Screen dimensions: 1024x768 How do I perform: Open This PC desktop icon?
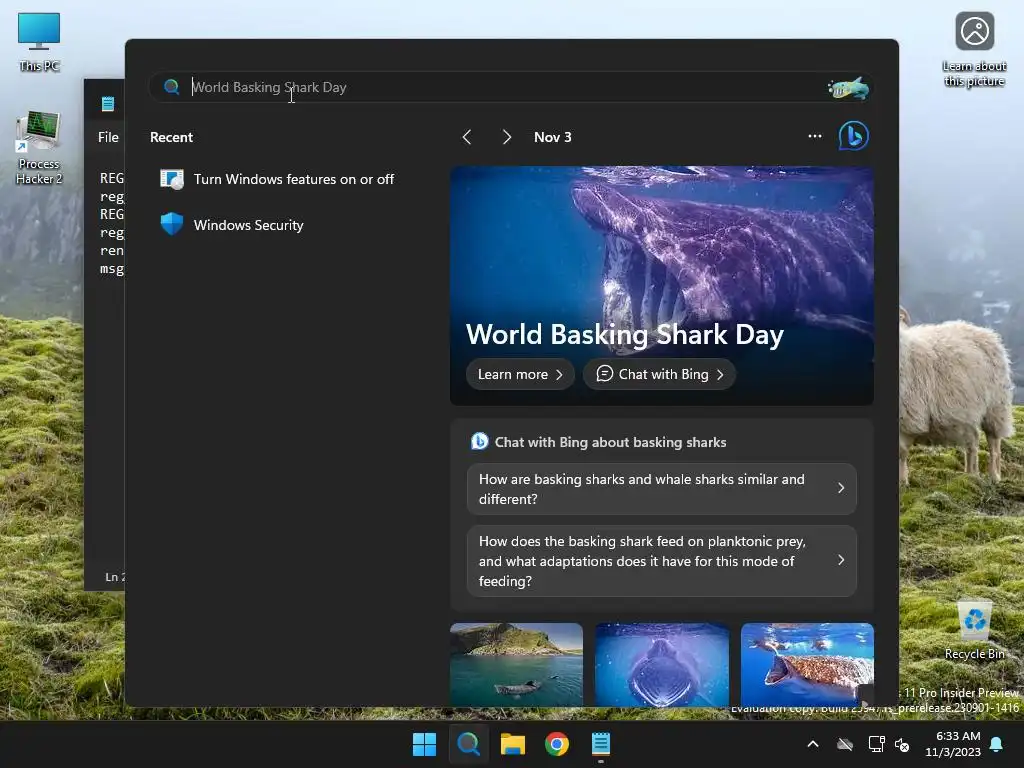[x=39, y=42]
